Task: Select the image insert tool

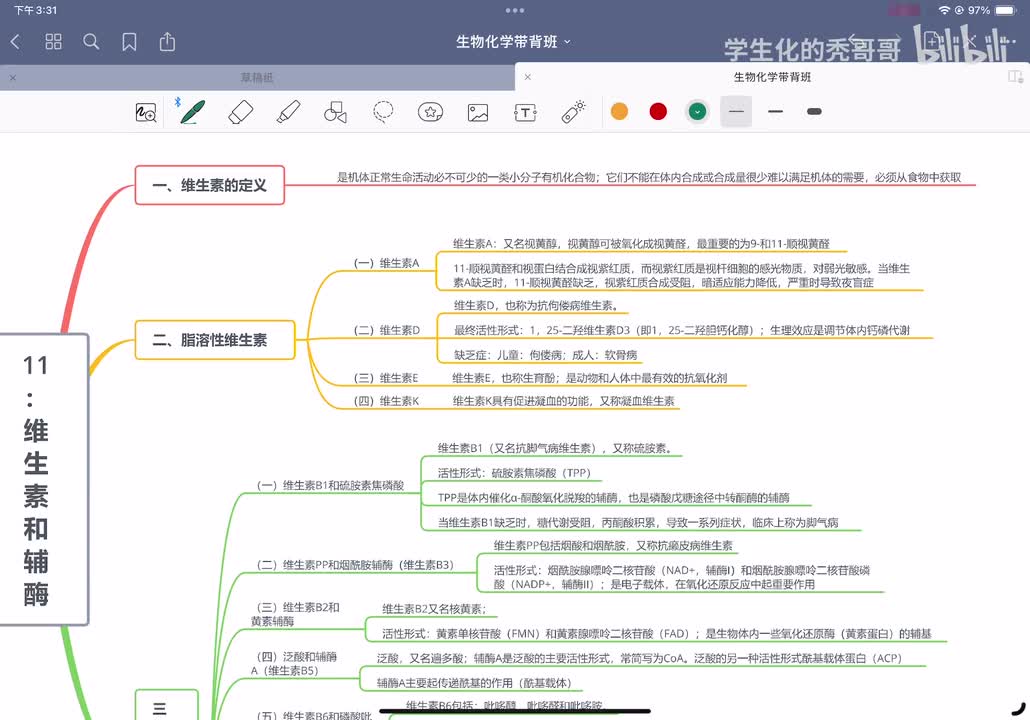Action: tap(478, 112)
